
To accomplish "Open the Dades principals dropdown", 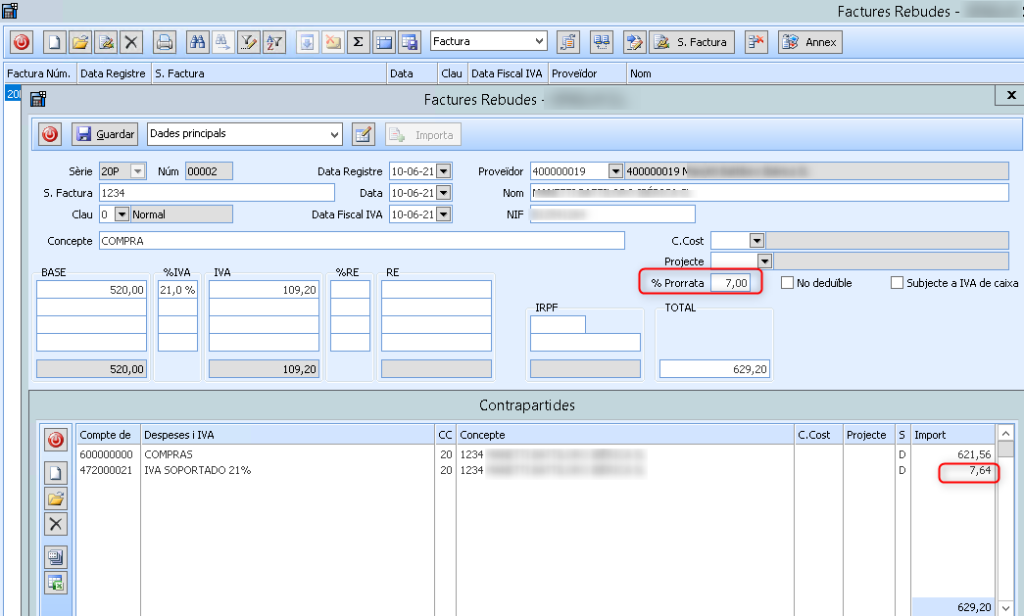I will pyautogui.click(x=334, y=134).
